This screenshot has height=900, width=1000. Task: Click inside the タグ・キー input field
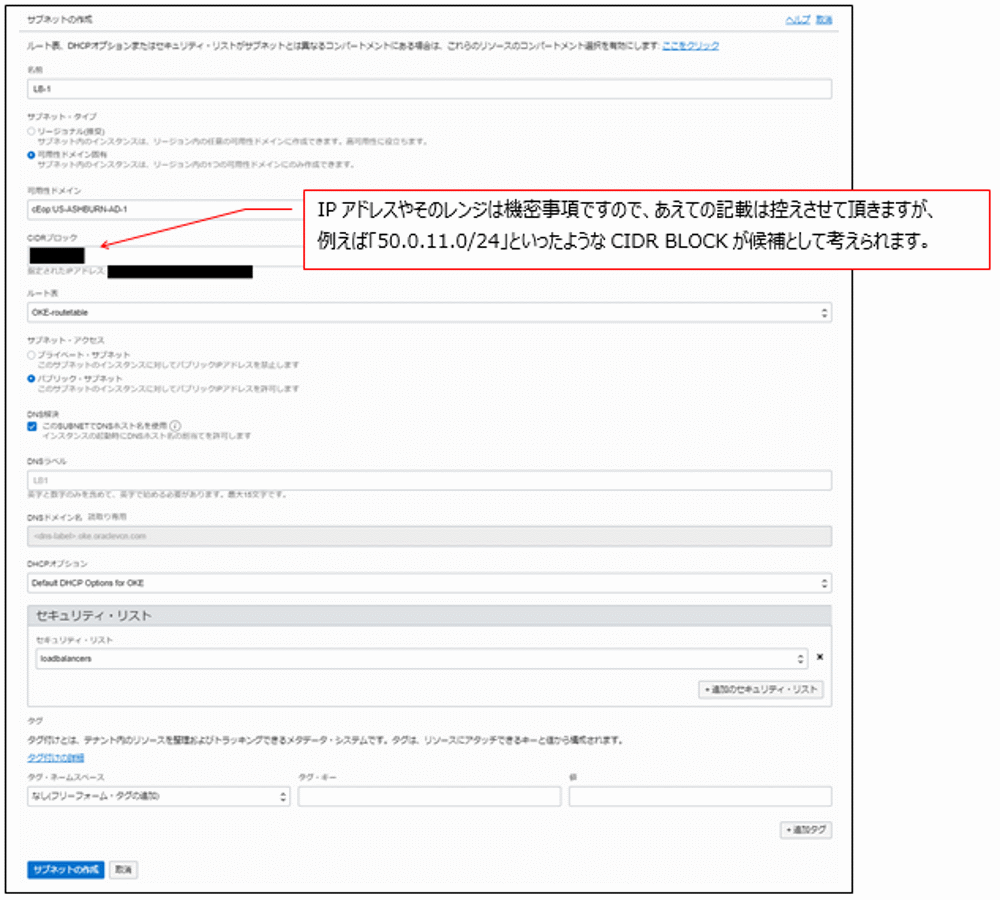[x=428, y=796]
